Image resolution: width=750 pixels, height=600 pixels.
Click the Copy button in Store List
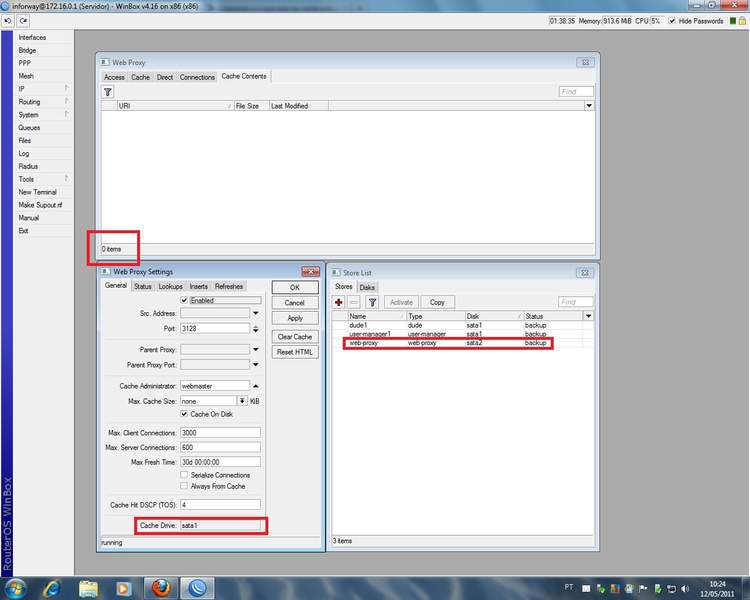[x=437, y=302]
